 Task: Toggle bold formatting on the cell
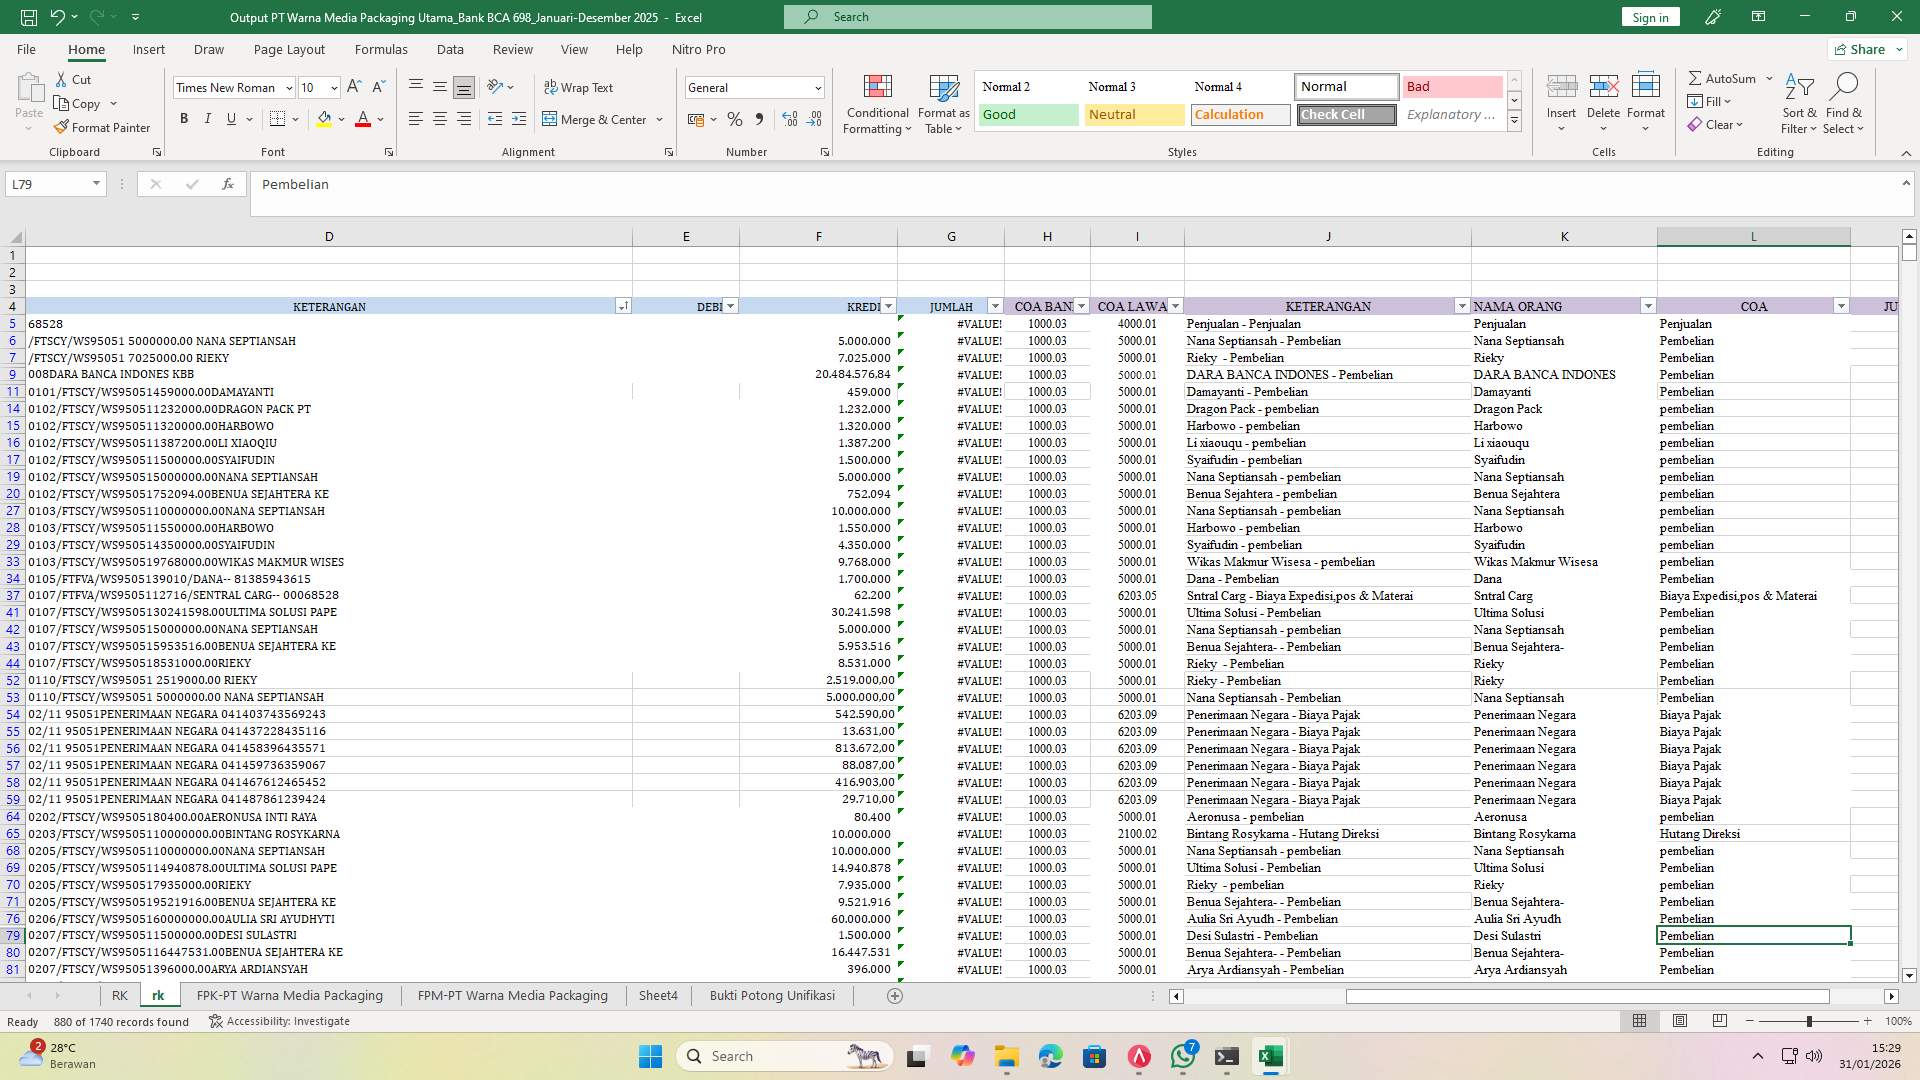tap(183, 118)
